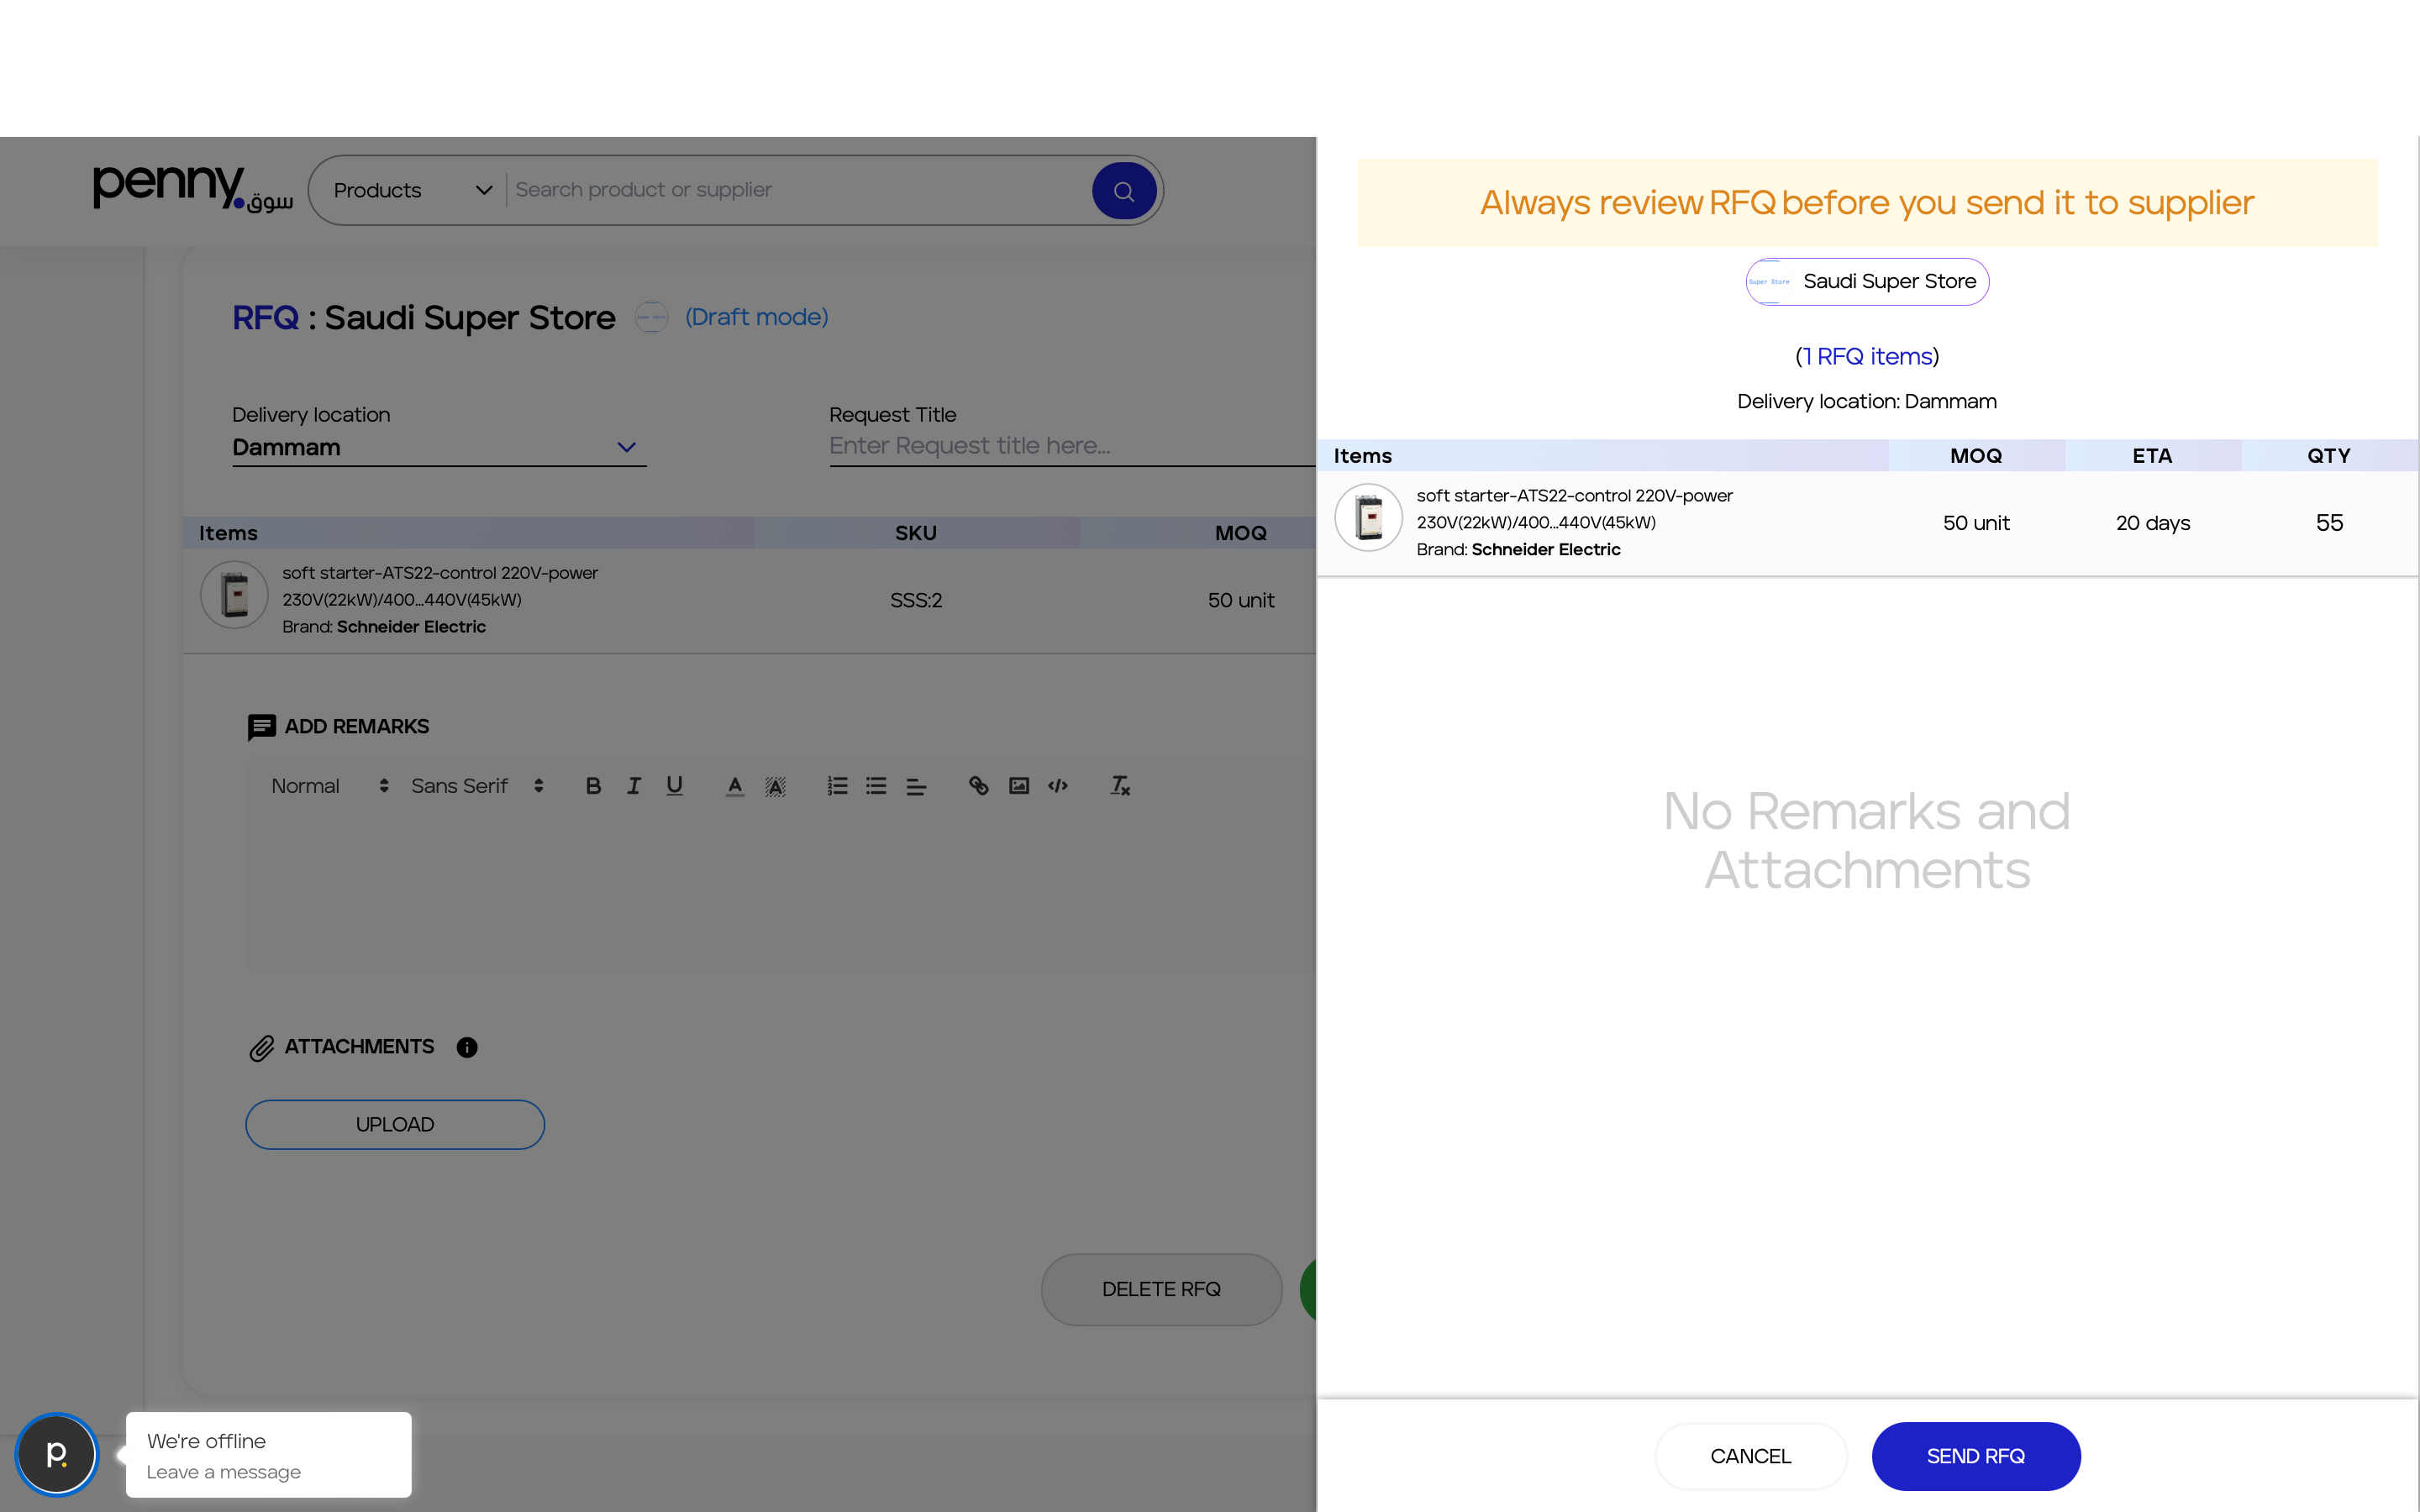
Task: Insert a hyperlink in remarks
Action: pos(978,786)
